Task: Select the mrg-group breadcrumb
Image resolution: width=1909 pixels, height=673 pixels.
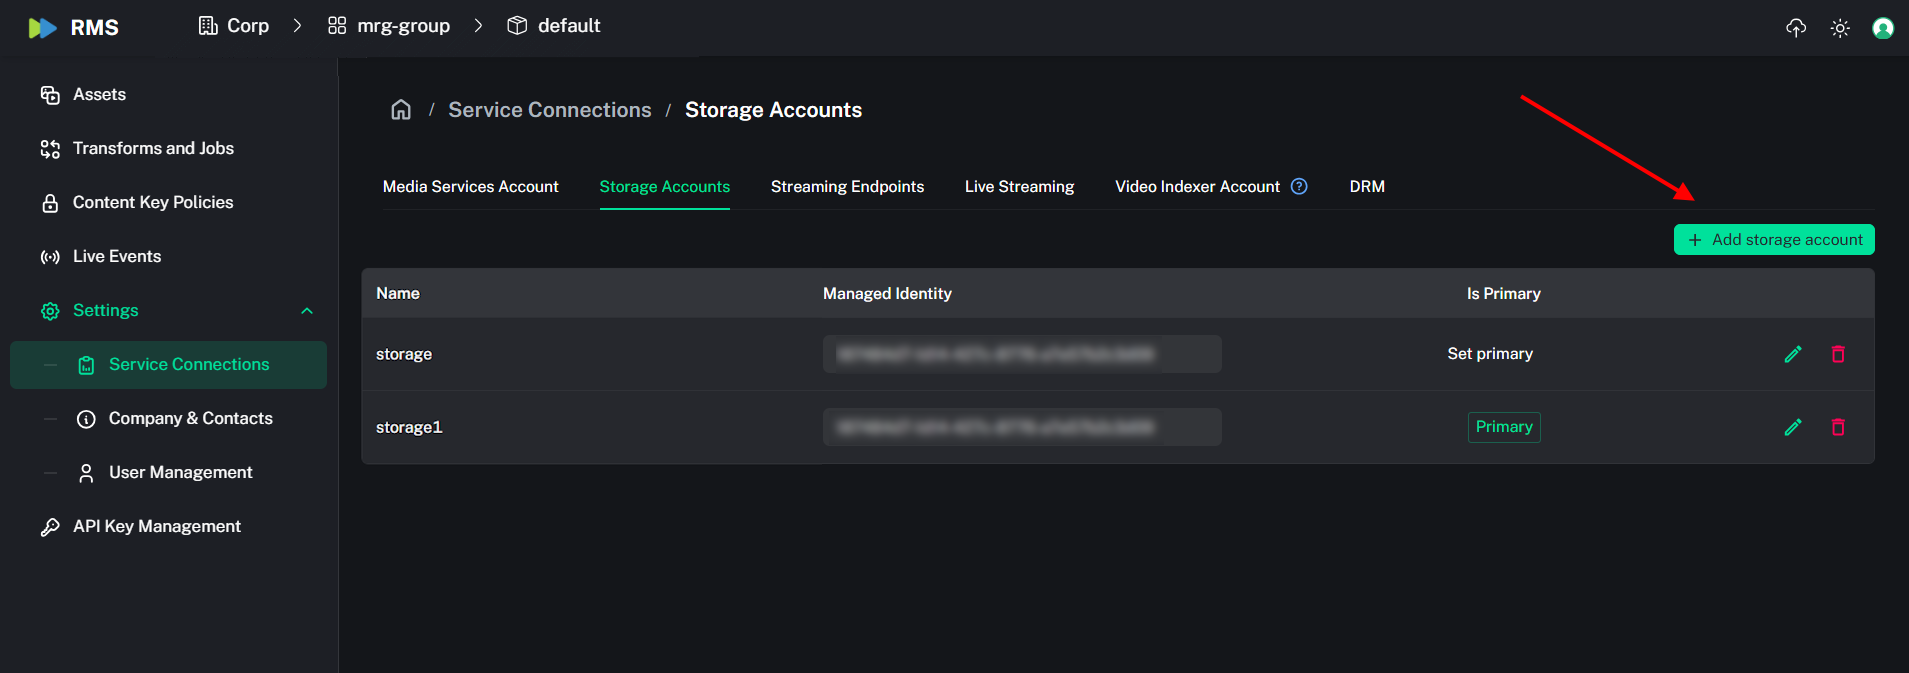Action: pyautogui.click(x=389, y=26)
